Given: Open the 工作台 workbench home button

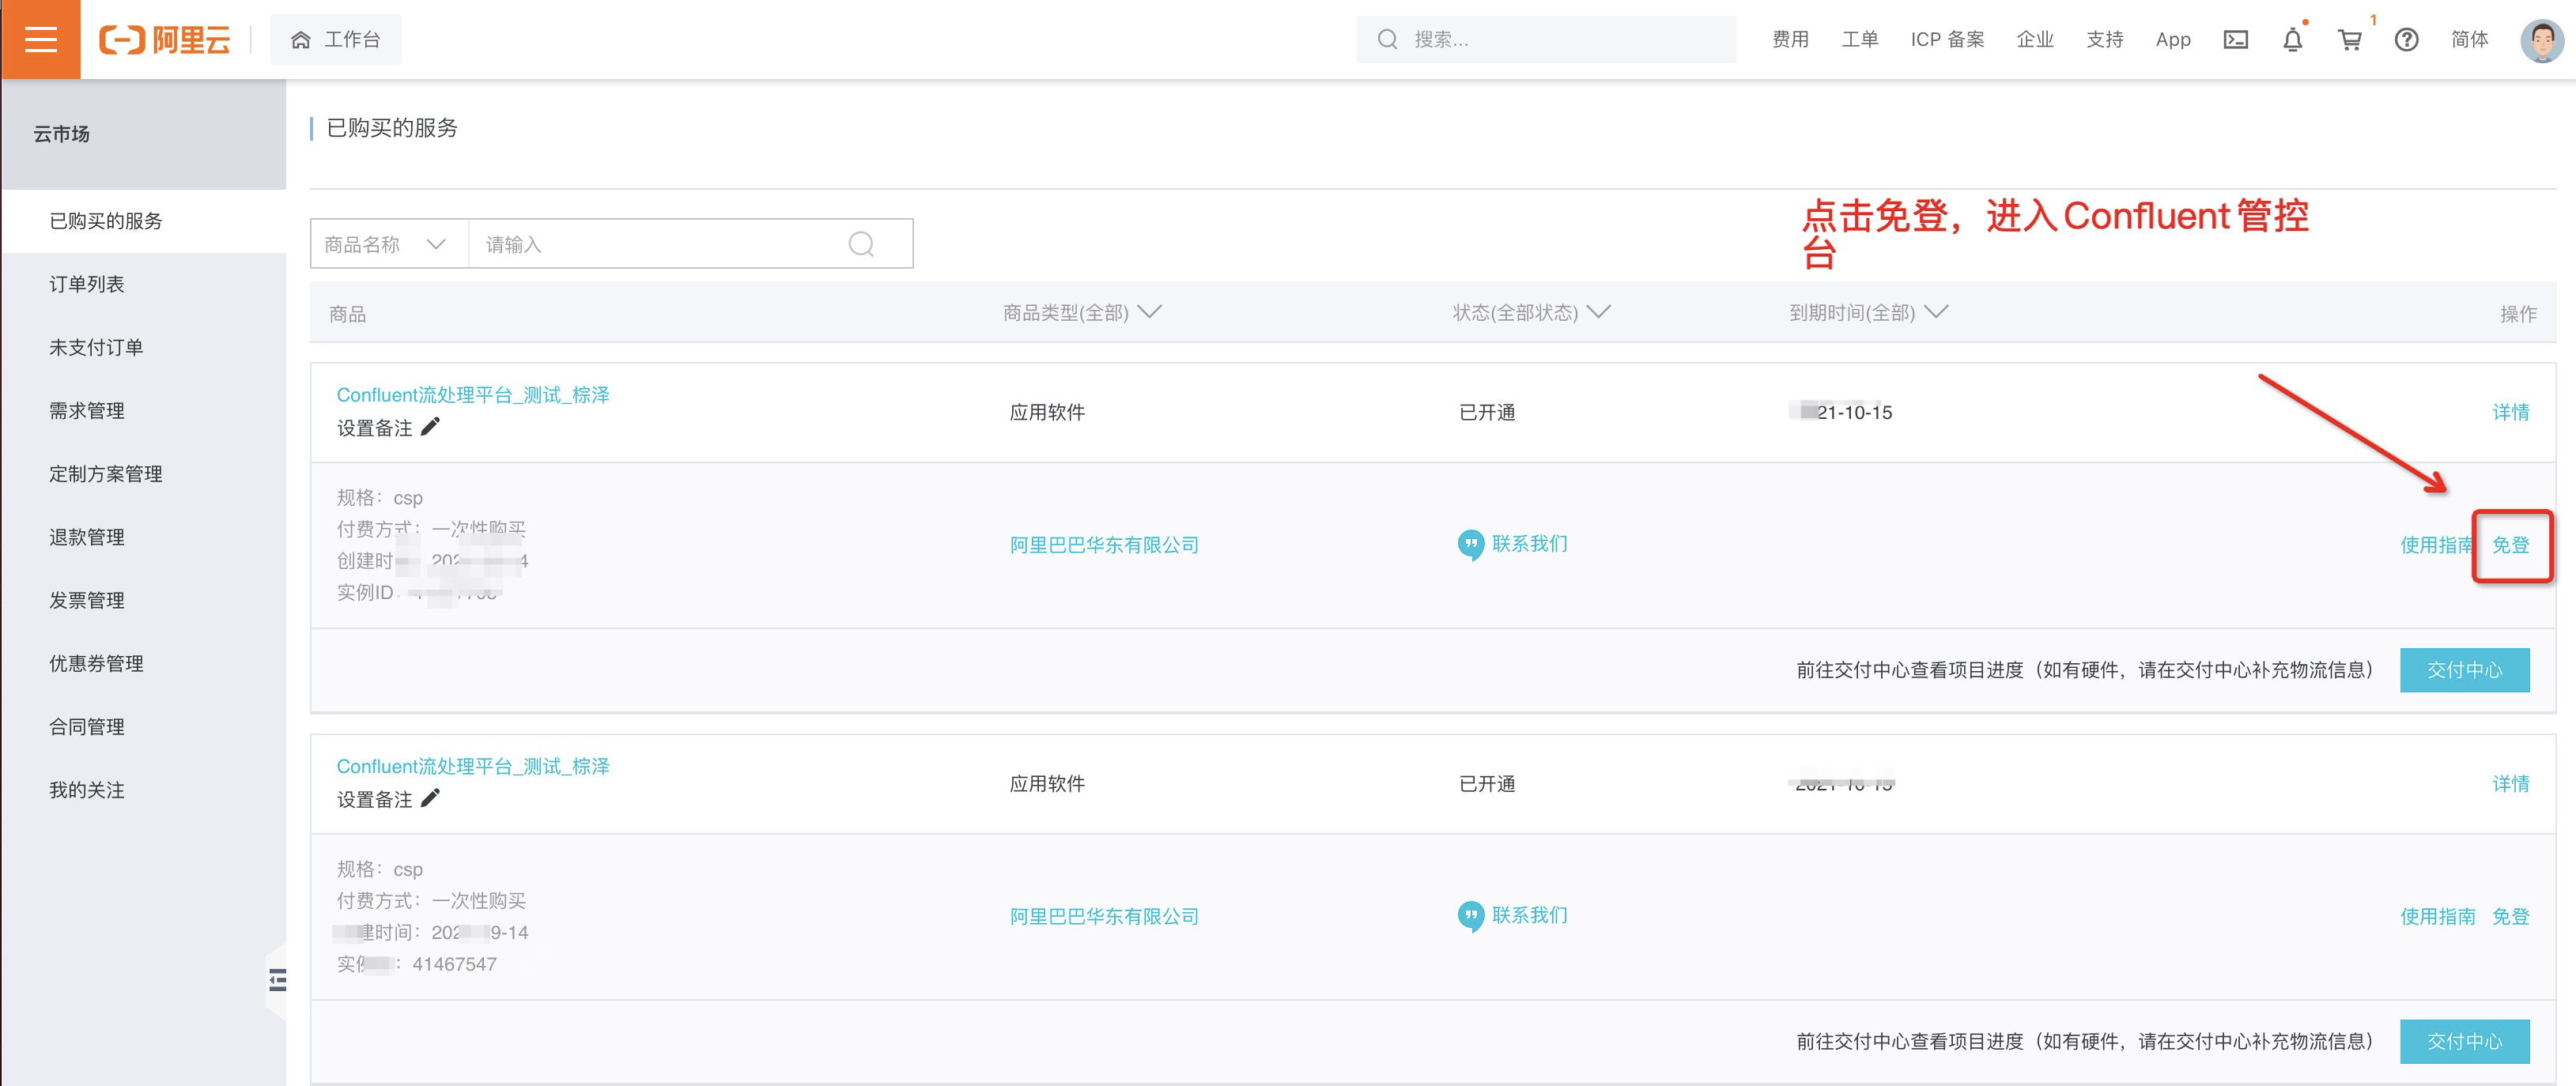Looking at the screenshot, I should (336, 40).
